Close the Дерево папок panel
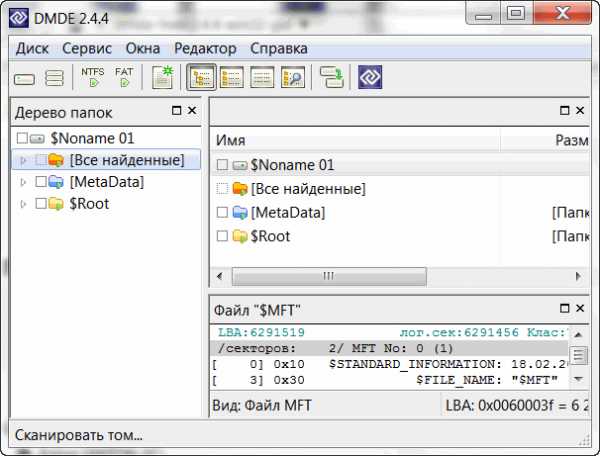Image resolution: width=600 pixels, height=456 pixels. (x=192, y=111)
